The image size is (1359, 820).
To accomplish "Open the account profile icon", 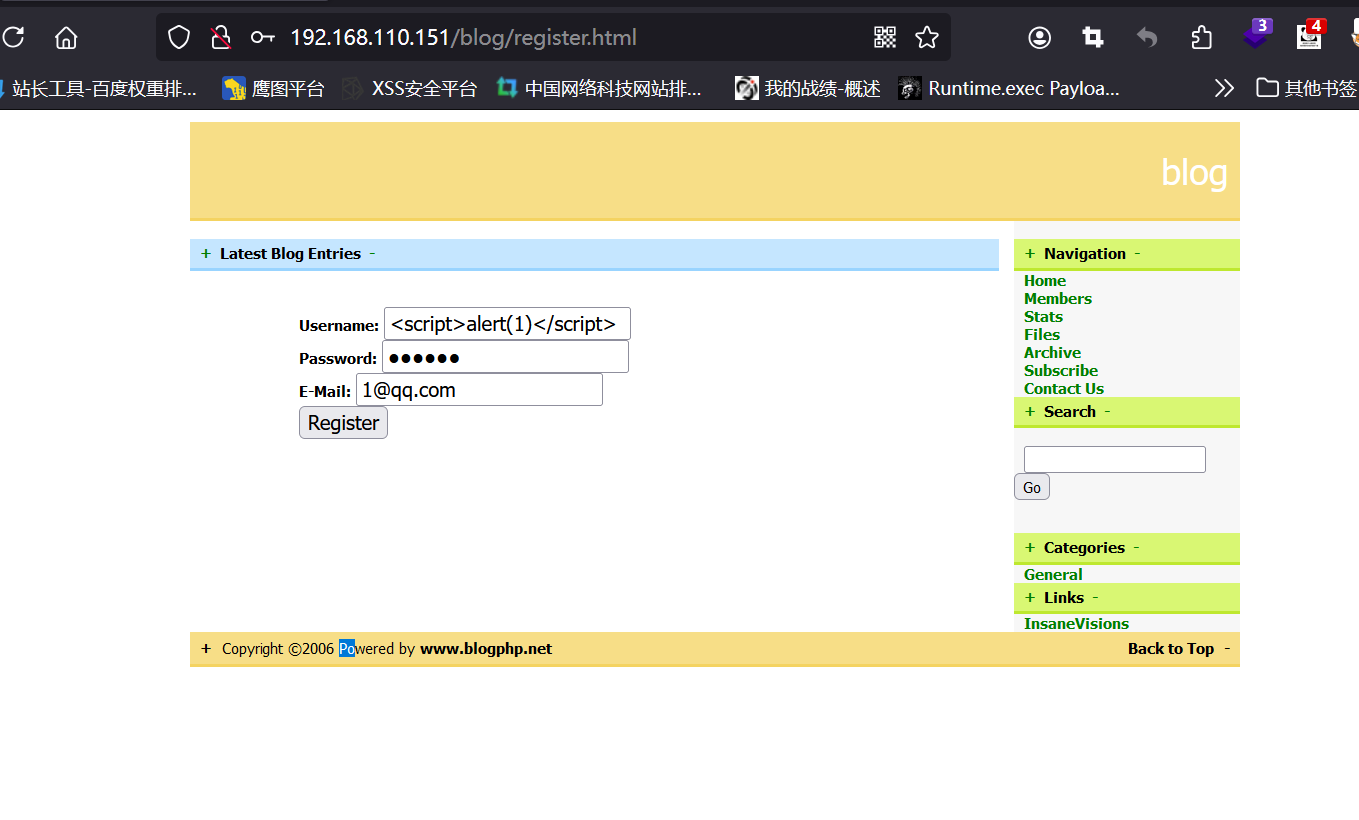I will (x=1040, y=38).
